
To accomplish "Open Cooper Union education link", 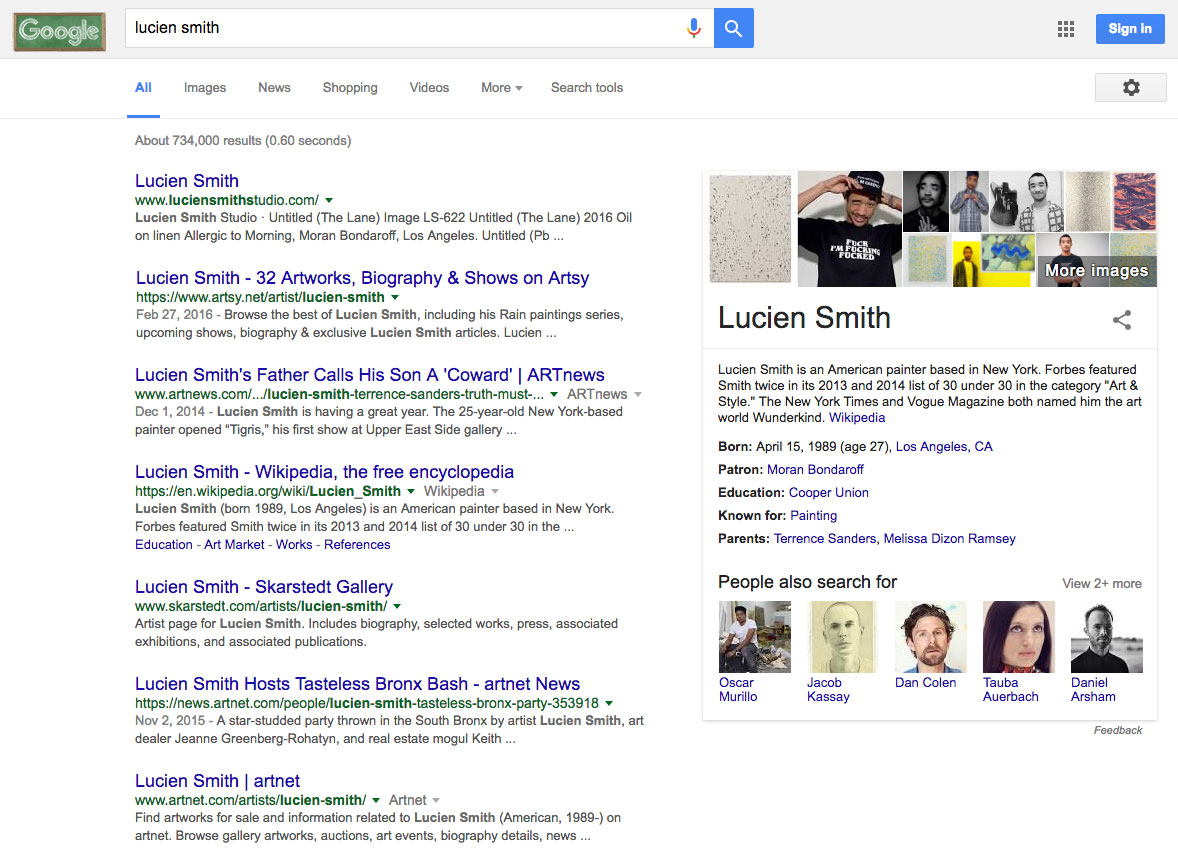I will (x=829, y=493).
